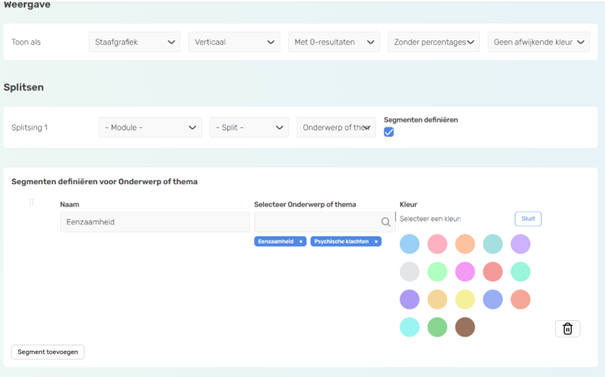Choose the dark green color swatch
605x377 pixels.
coord(437,327)
